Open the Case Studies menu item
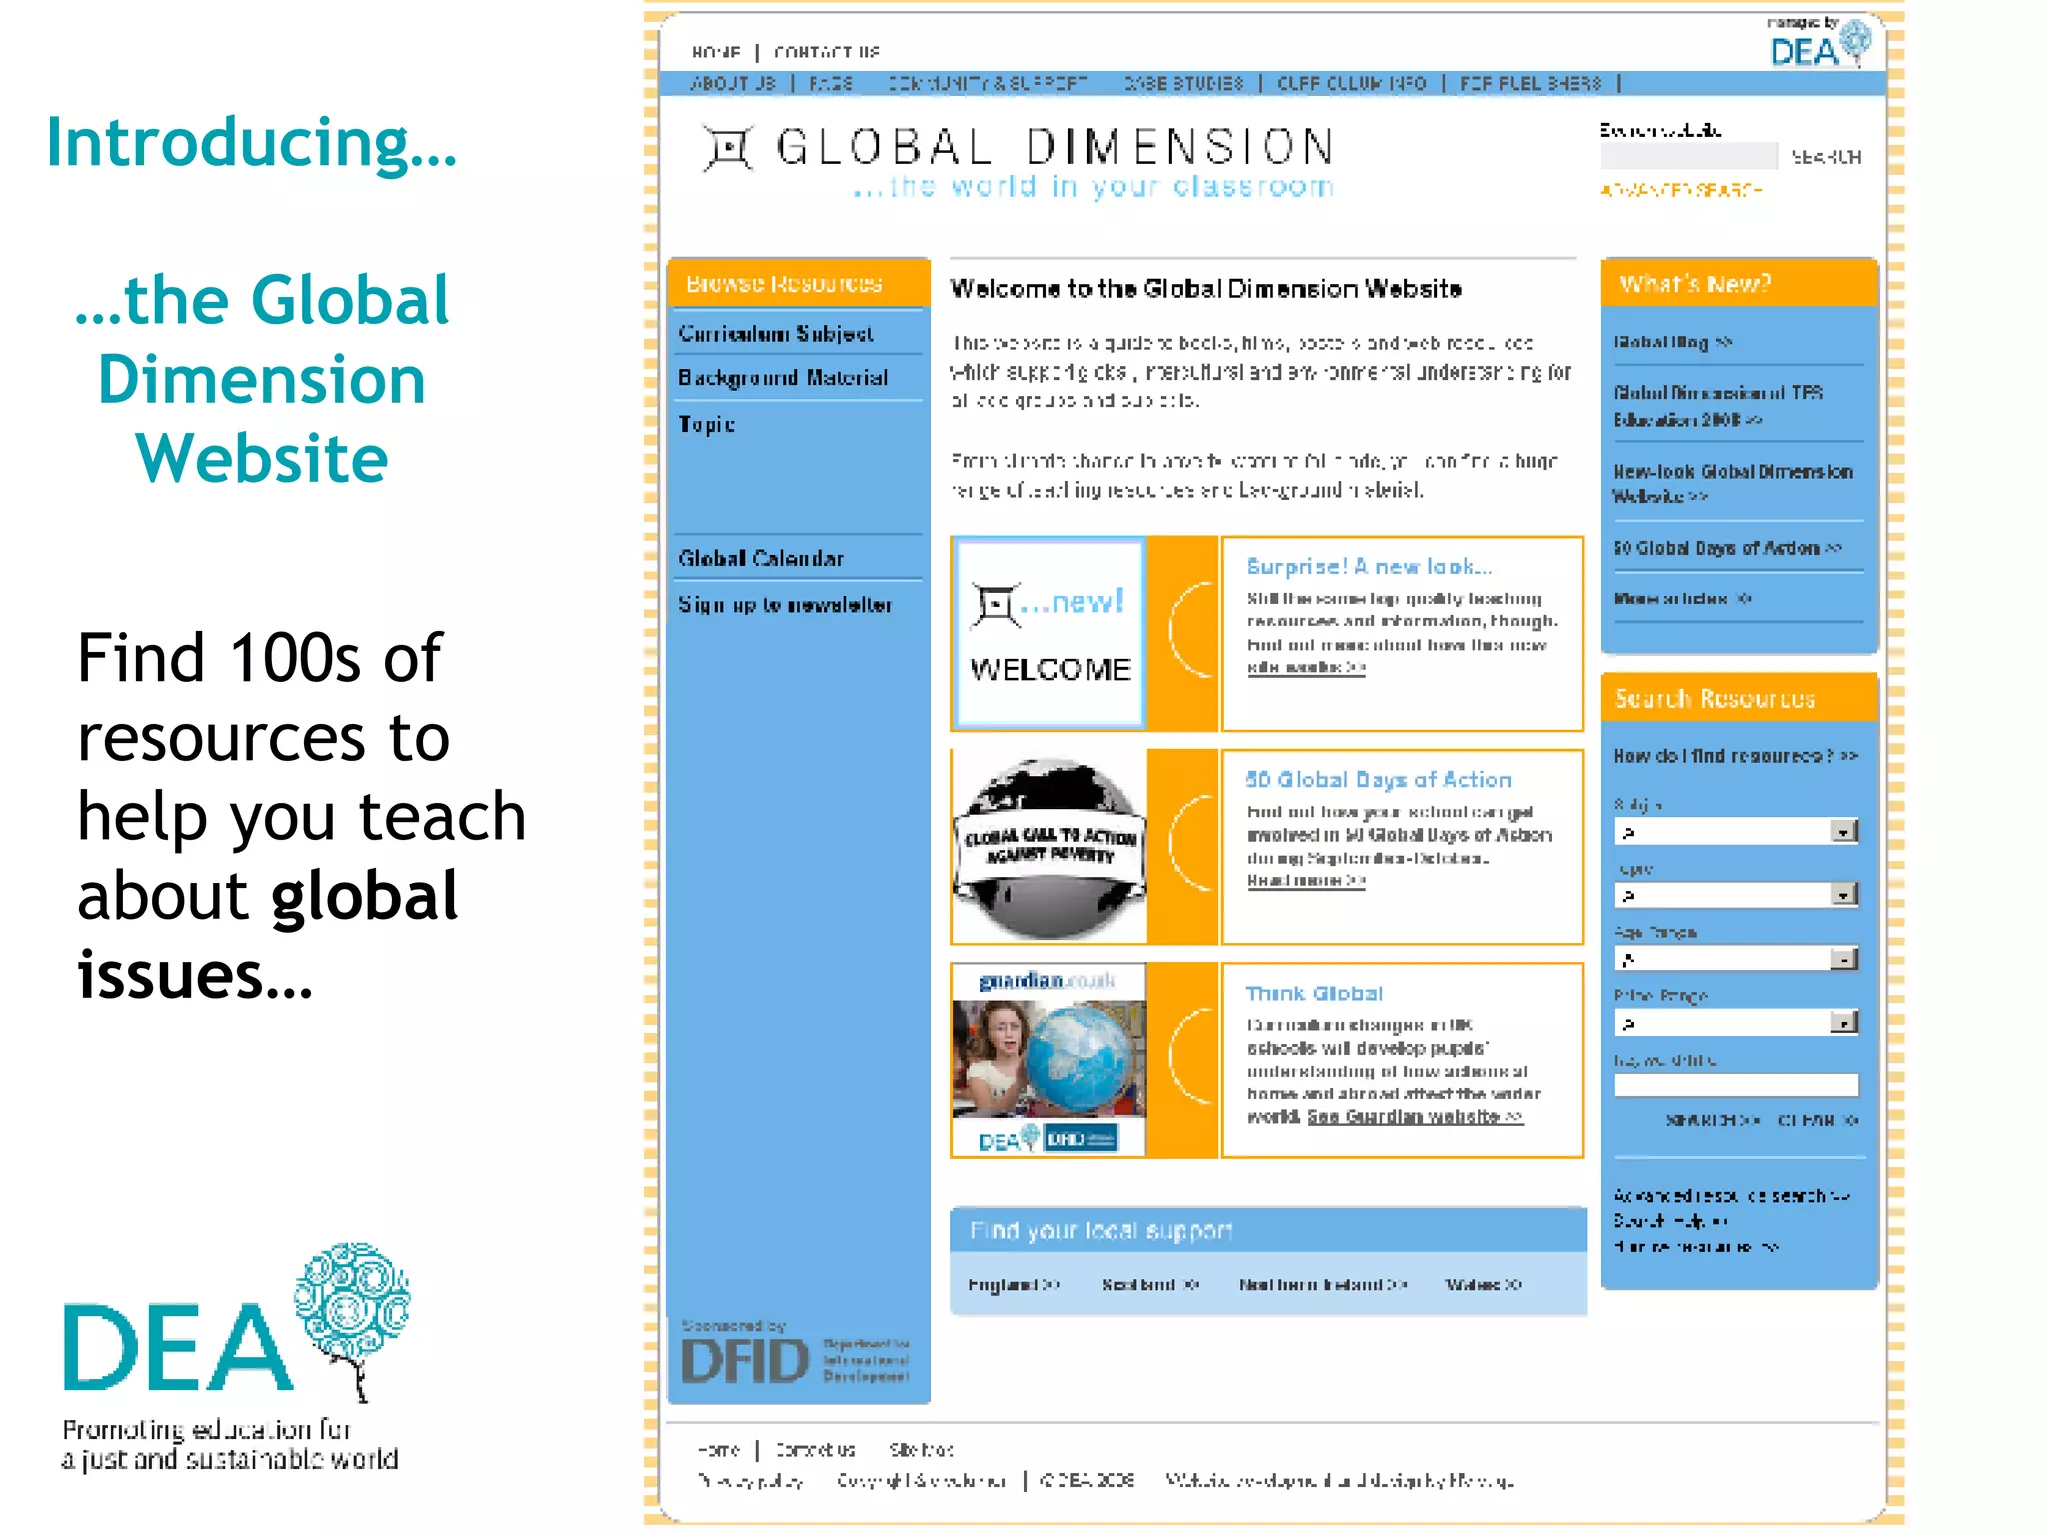This screenshot has height=1536, width=2048. click(1183, 84)
